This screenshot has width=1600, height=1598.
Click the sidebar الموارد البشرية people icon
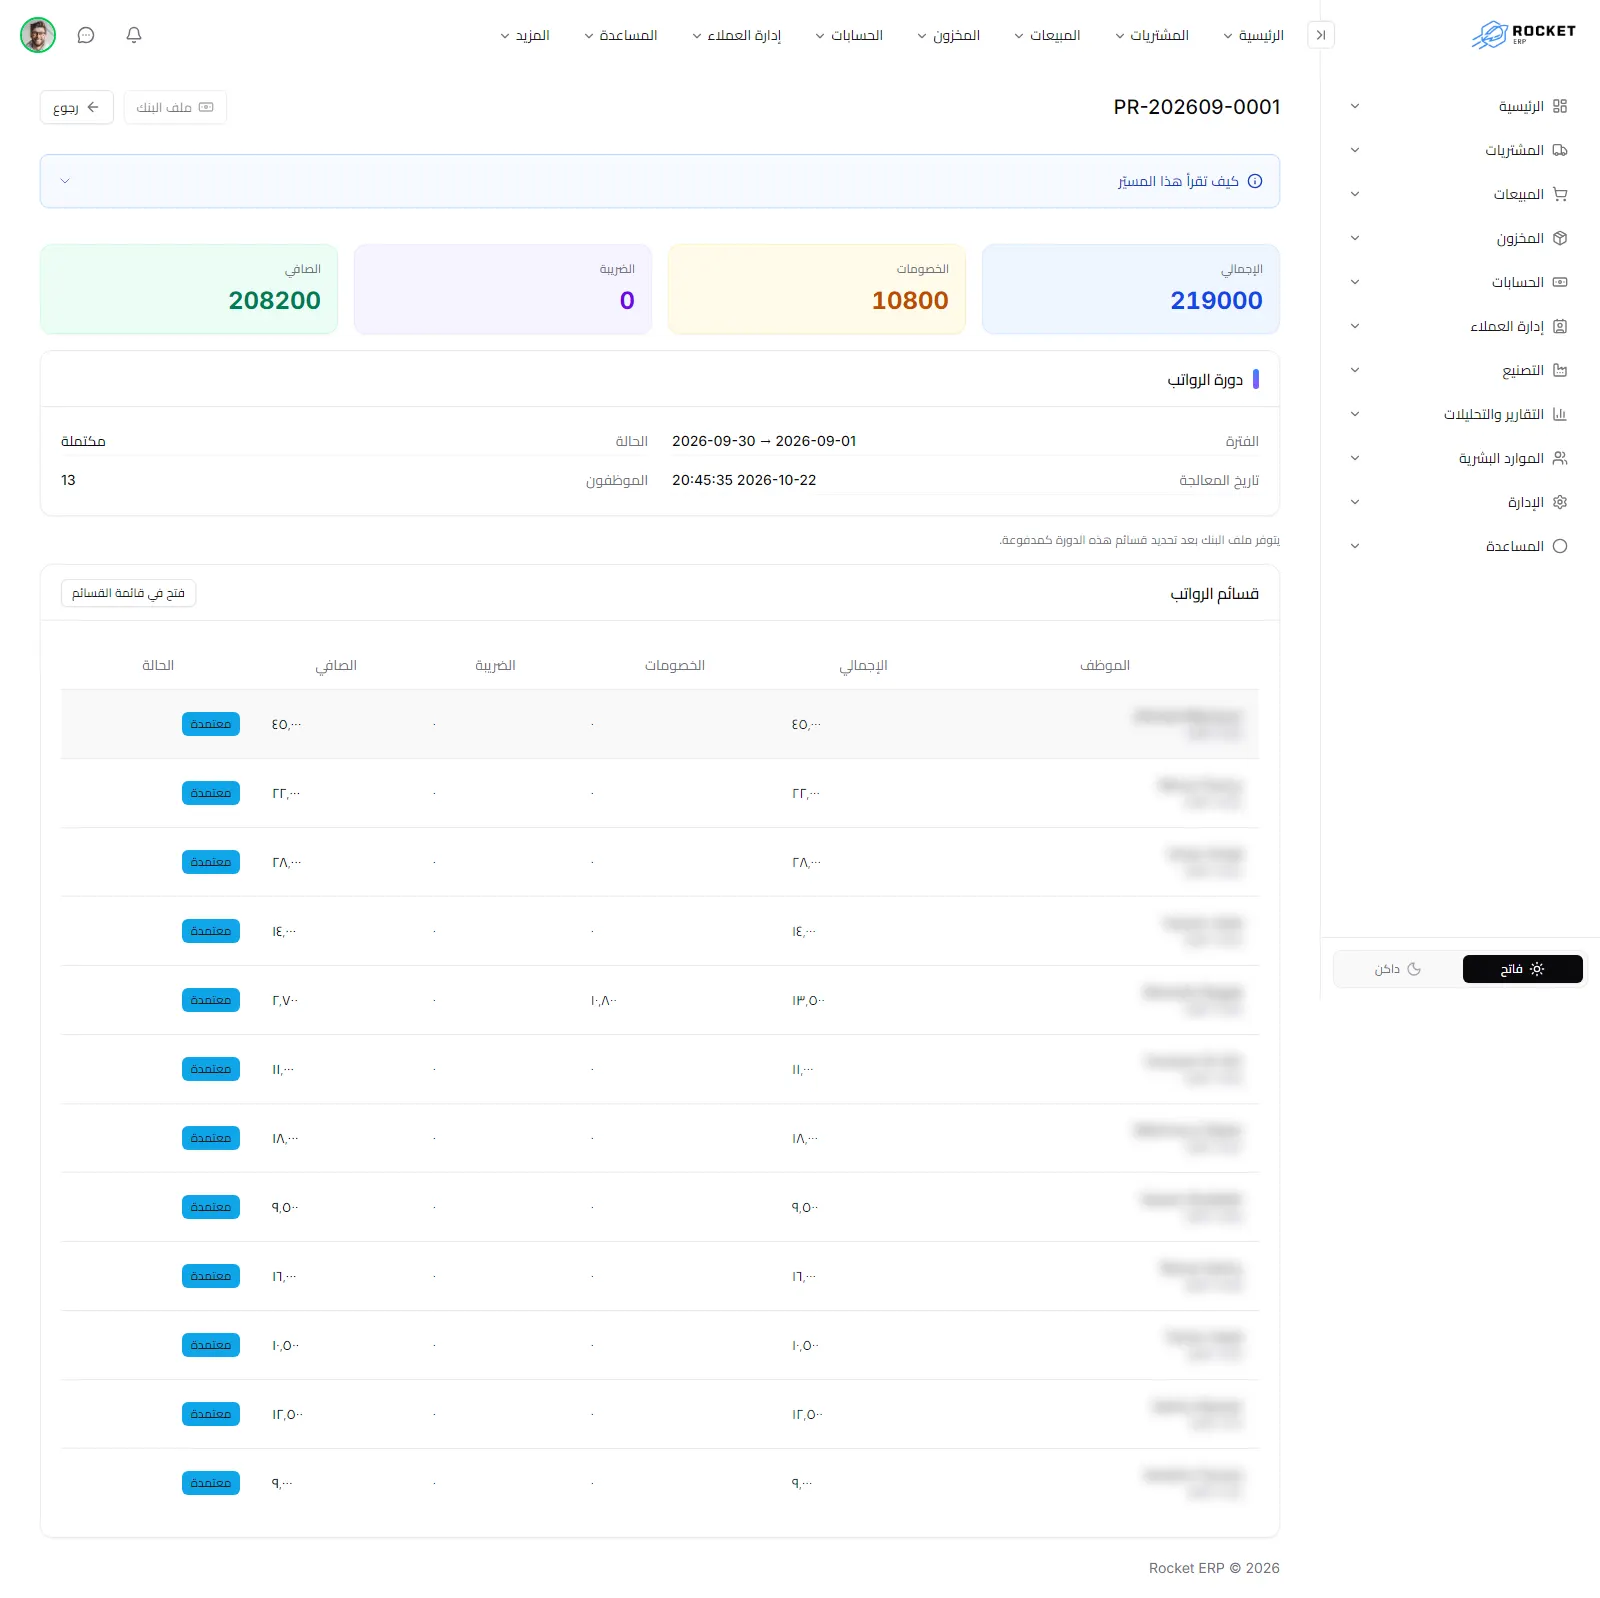[x=1560, y=458]
